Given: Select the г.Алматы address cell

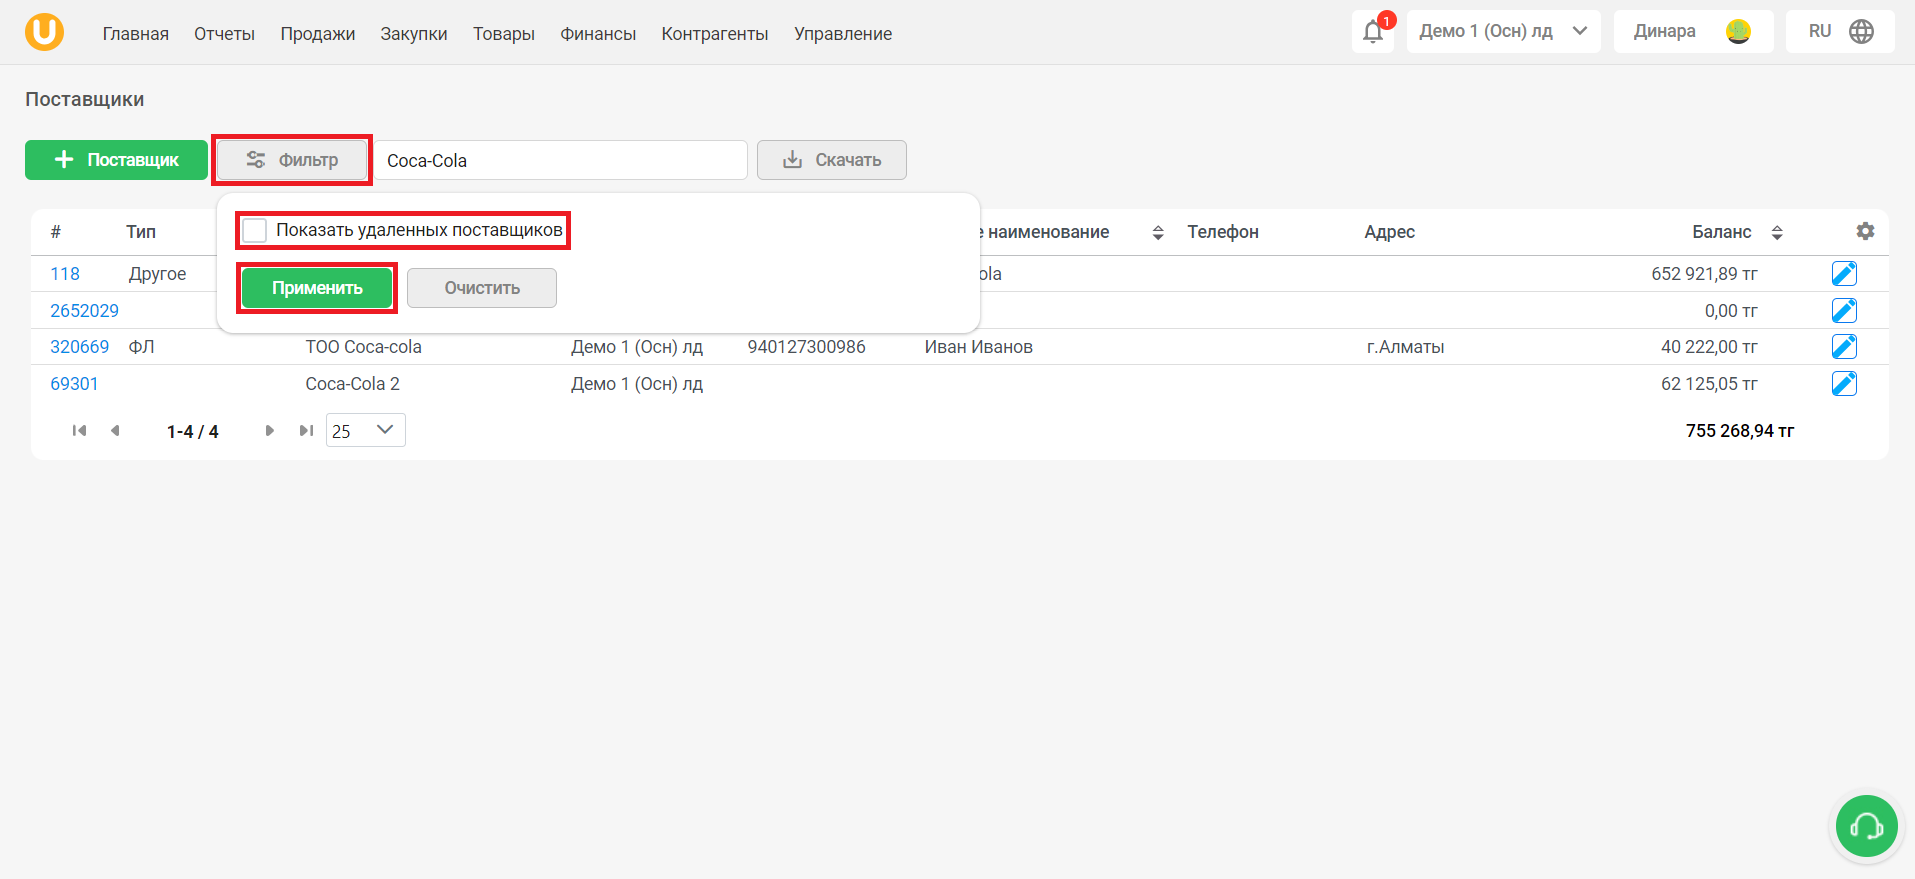Looking at the screenshot, I should tap(1405, 347).
